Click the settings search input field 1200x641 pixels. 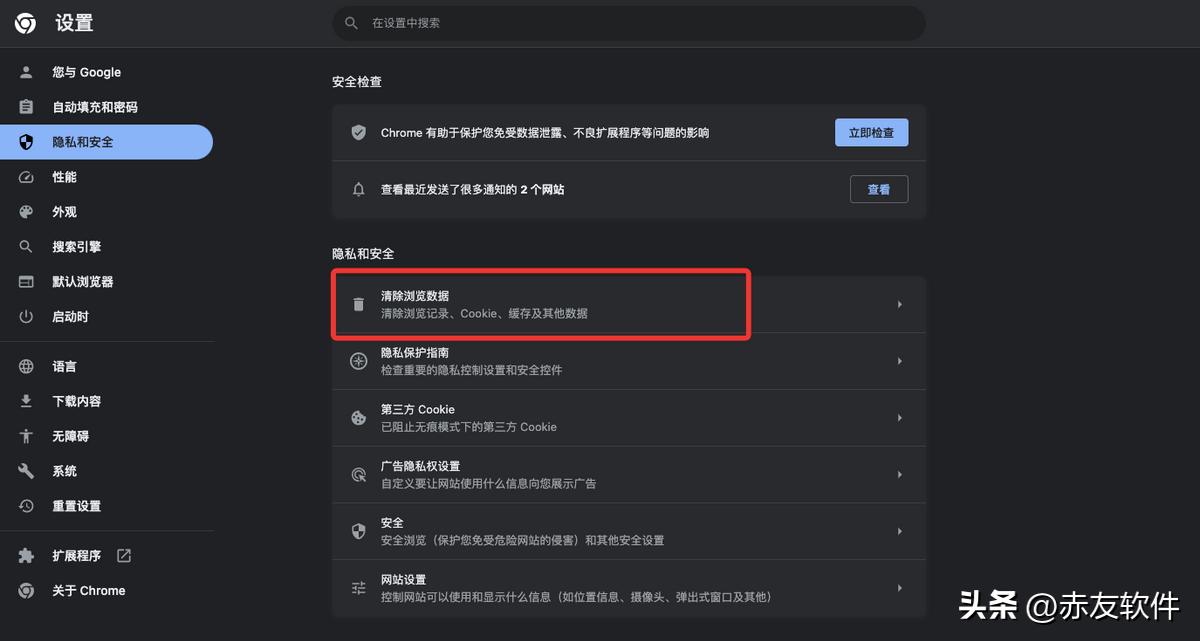pyautogui.click(x=628, y=22)
